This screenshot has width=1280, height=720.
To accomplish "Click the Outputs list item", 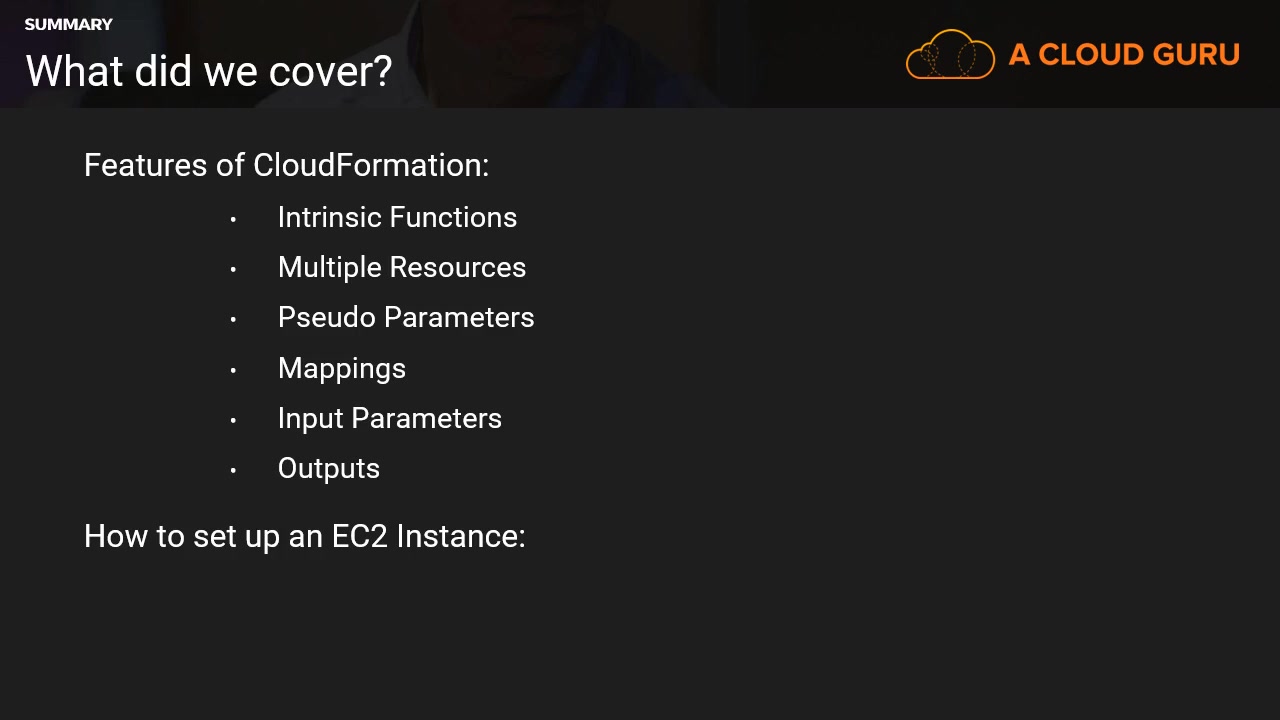I will click(328, 468).
